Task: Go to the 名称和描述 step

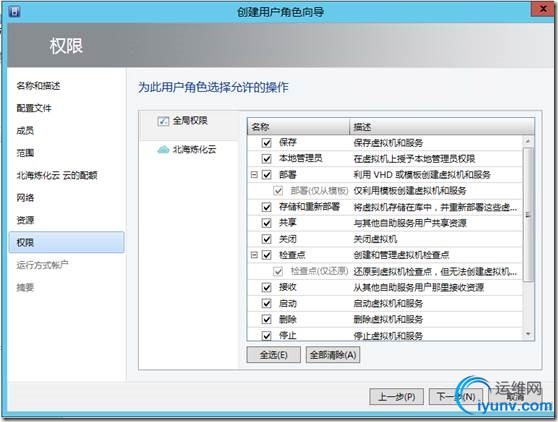Action: [x=38, y=86]
